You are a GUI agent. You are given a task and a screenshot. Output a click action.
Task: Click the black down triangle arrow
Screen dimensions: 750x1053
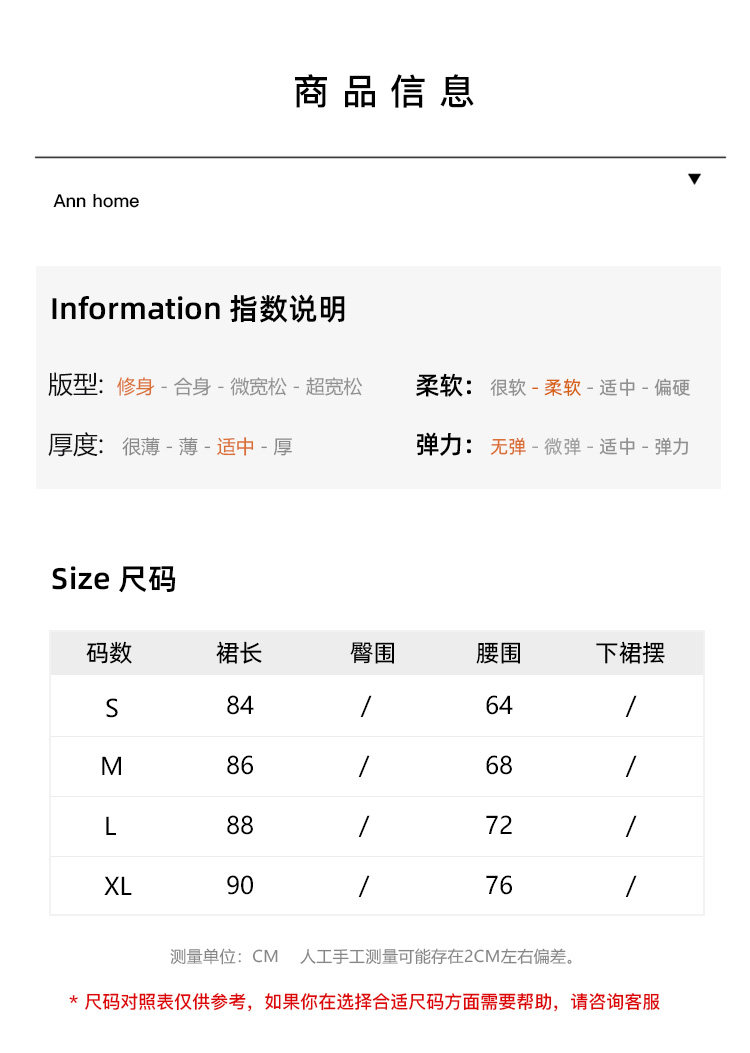(694, 179)
